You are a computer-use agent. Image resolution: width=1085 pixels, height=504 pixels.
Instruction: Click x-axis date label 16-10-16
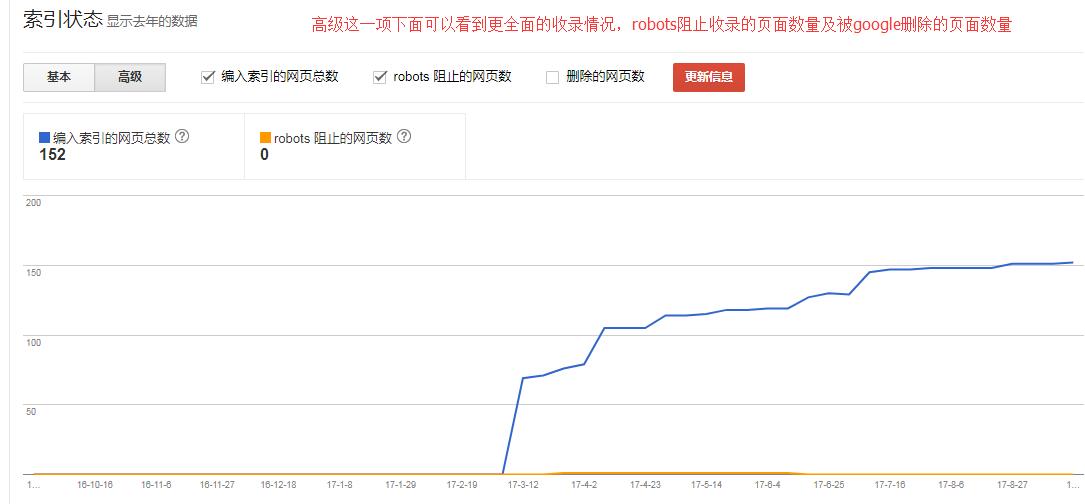click(x=95, y=485)
